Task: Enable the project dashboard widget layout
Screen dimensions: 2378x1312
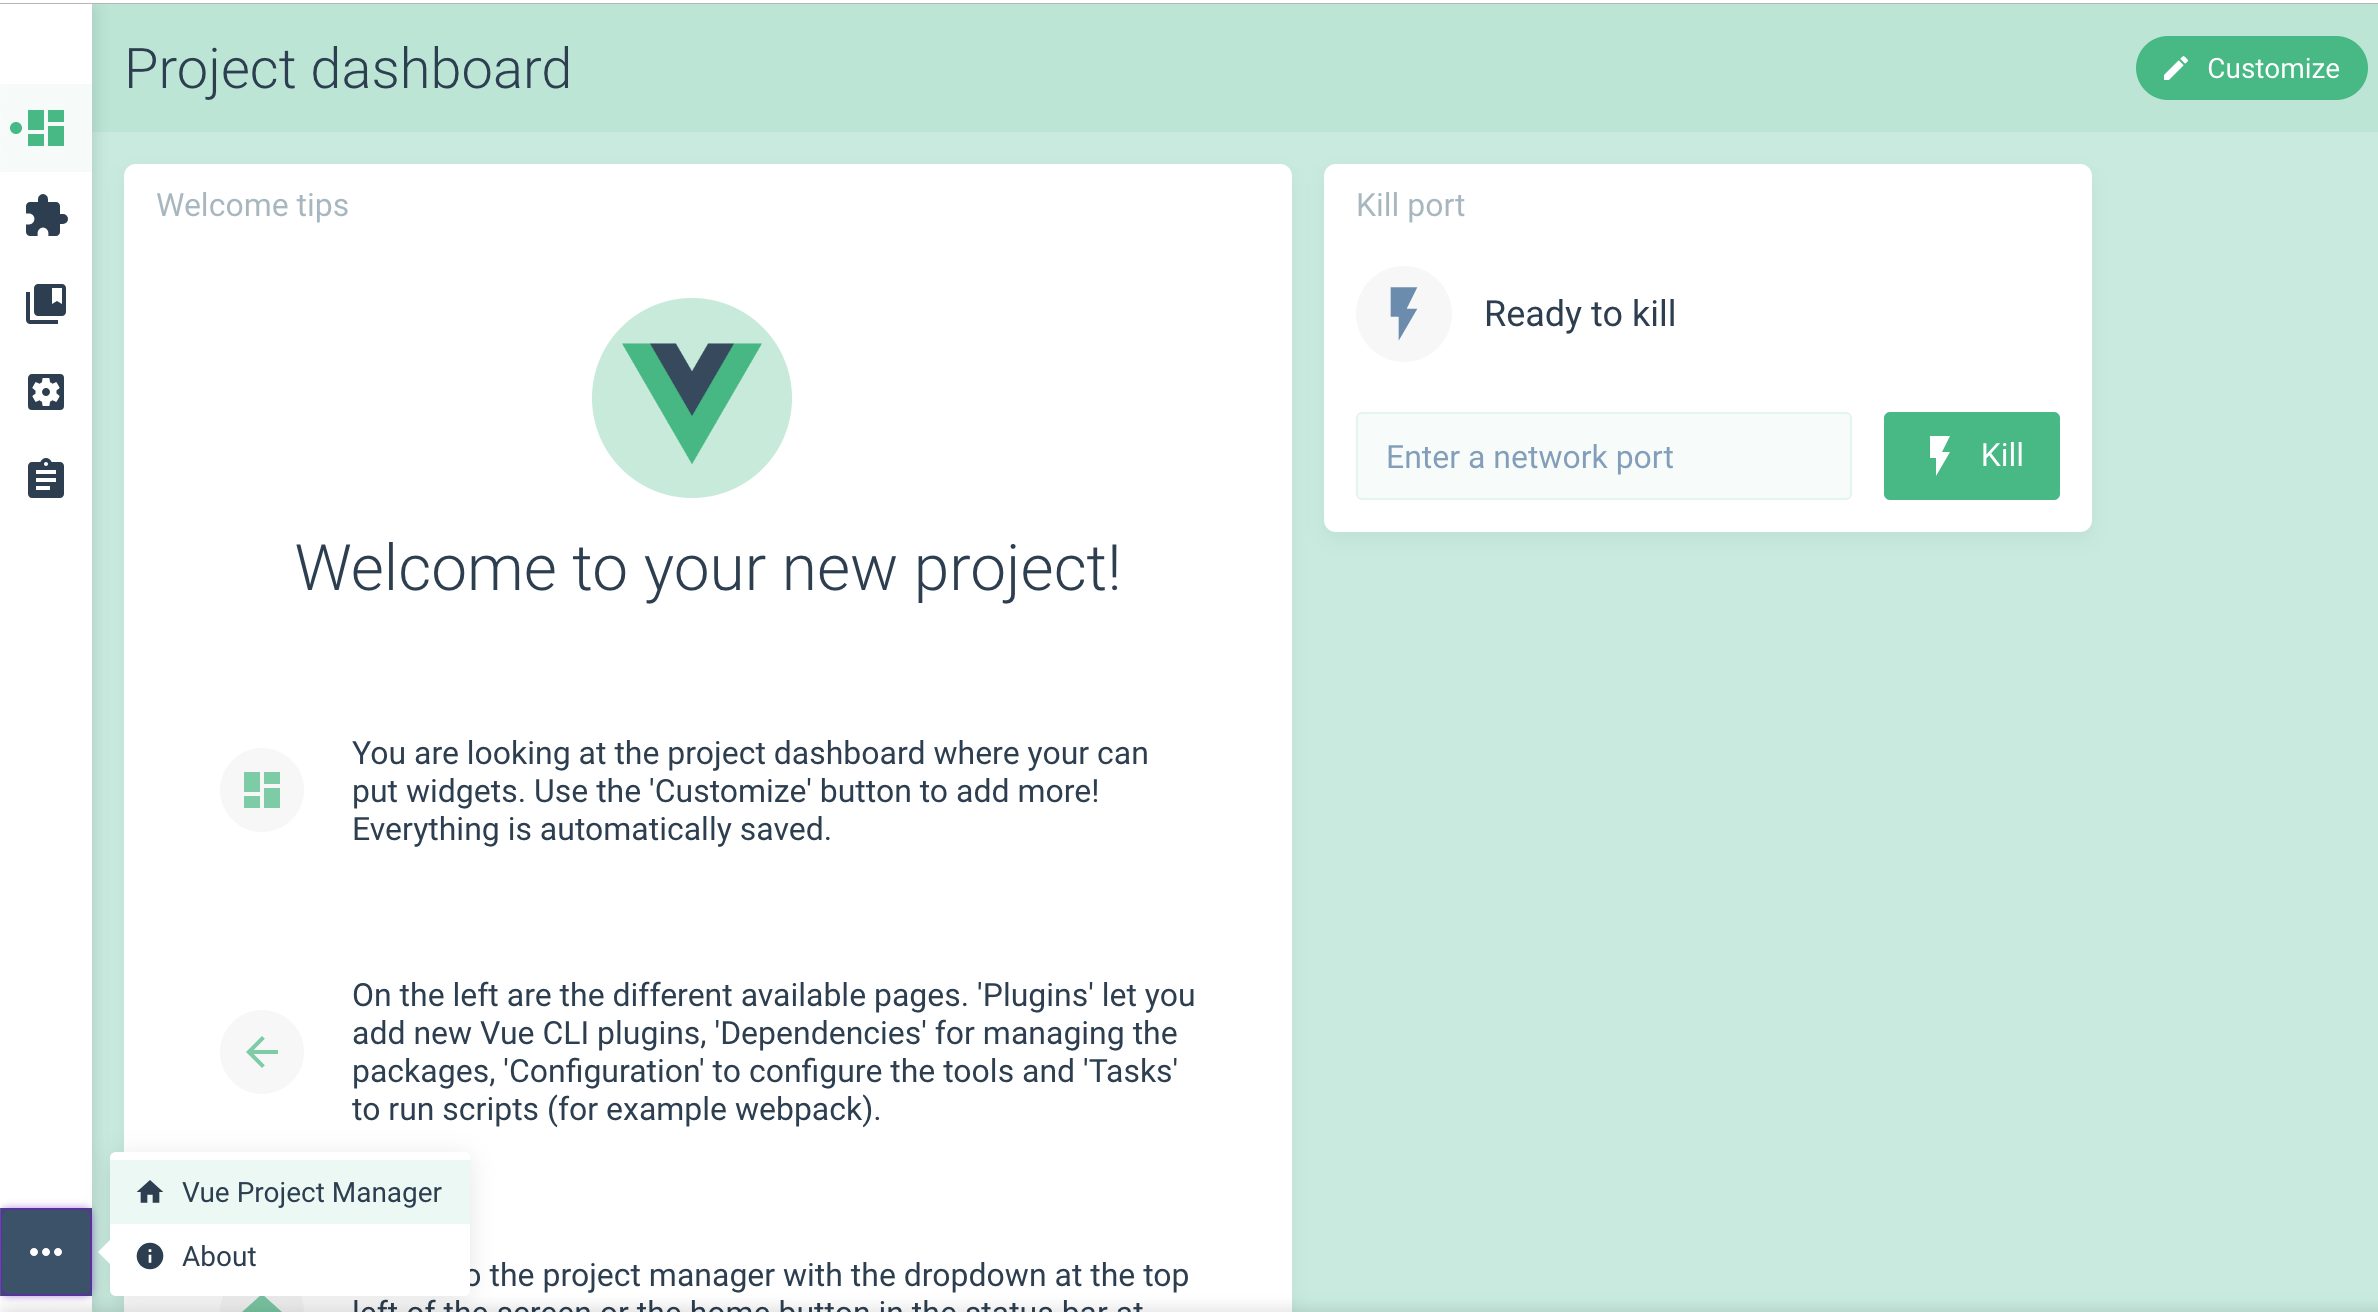Action: point(44,129)
